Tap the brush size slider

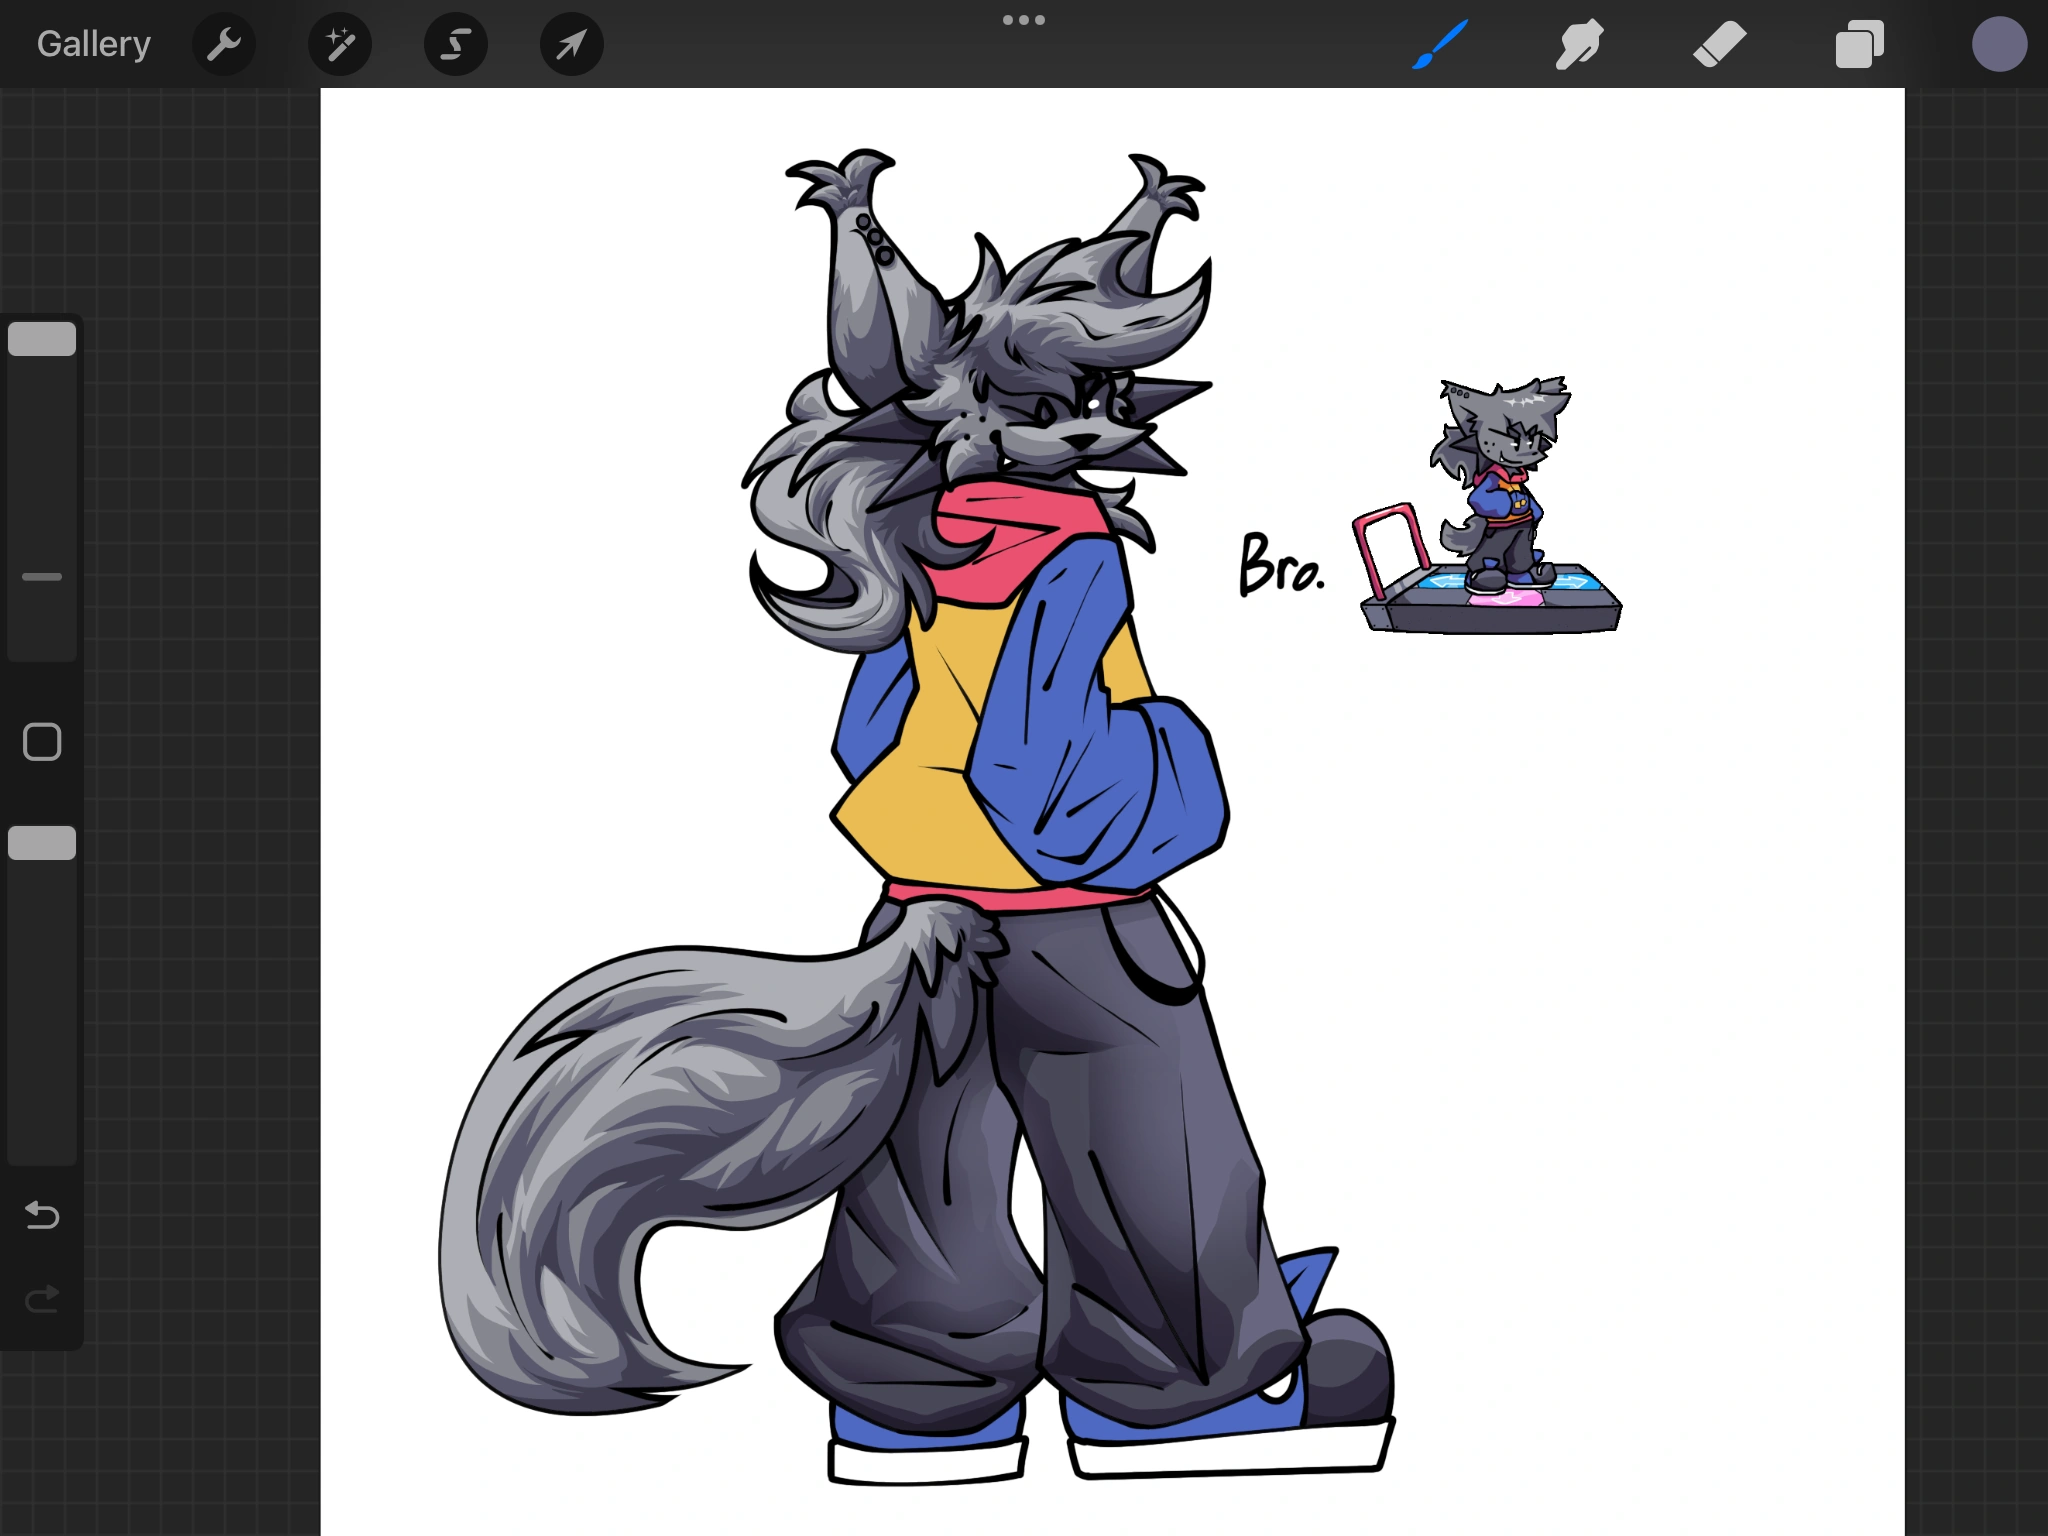(42, 340)
